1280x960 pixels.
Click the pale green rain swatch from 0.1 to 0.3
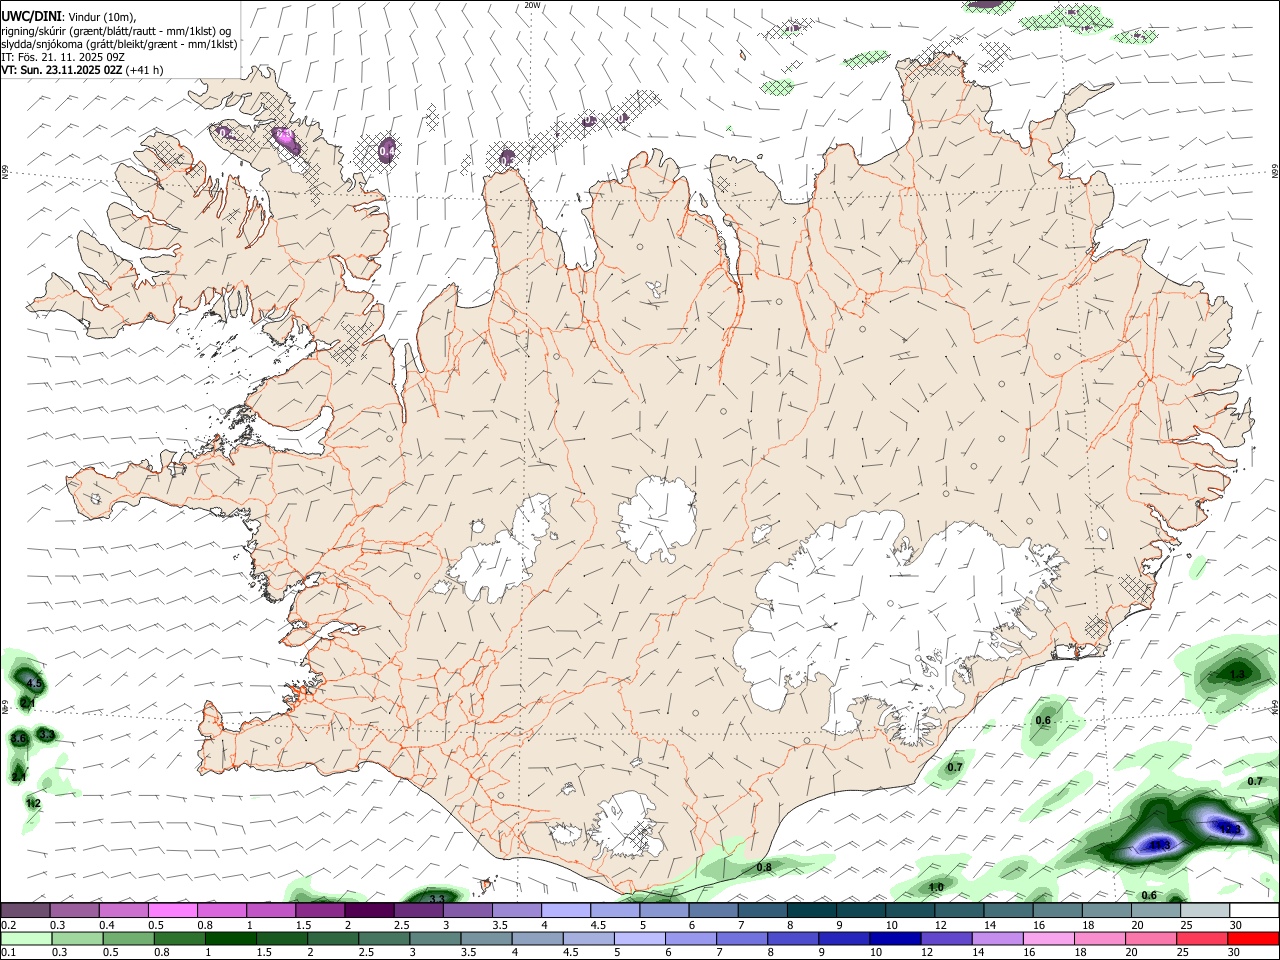click(x=26, y=939)
